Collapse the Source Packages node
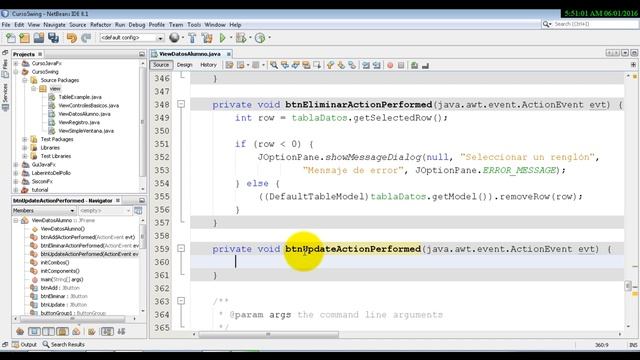Screen dimensions: 640x360 25,80
